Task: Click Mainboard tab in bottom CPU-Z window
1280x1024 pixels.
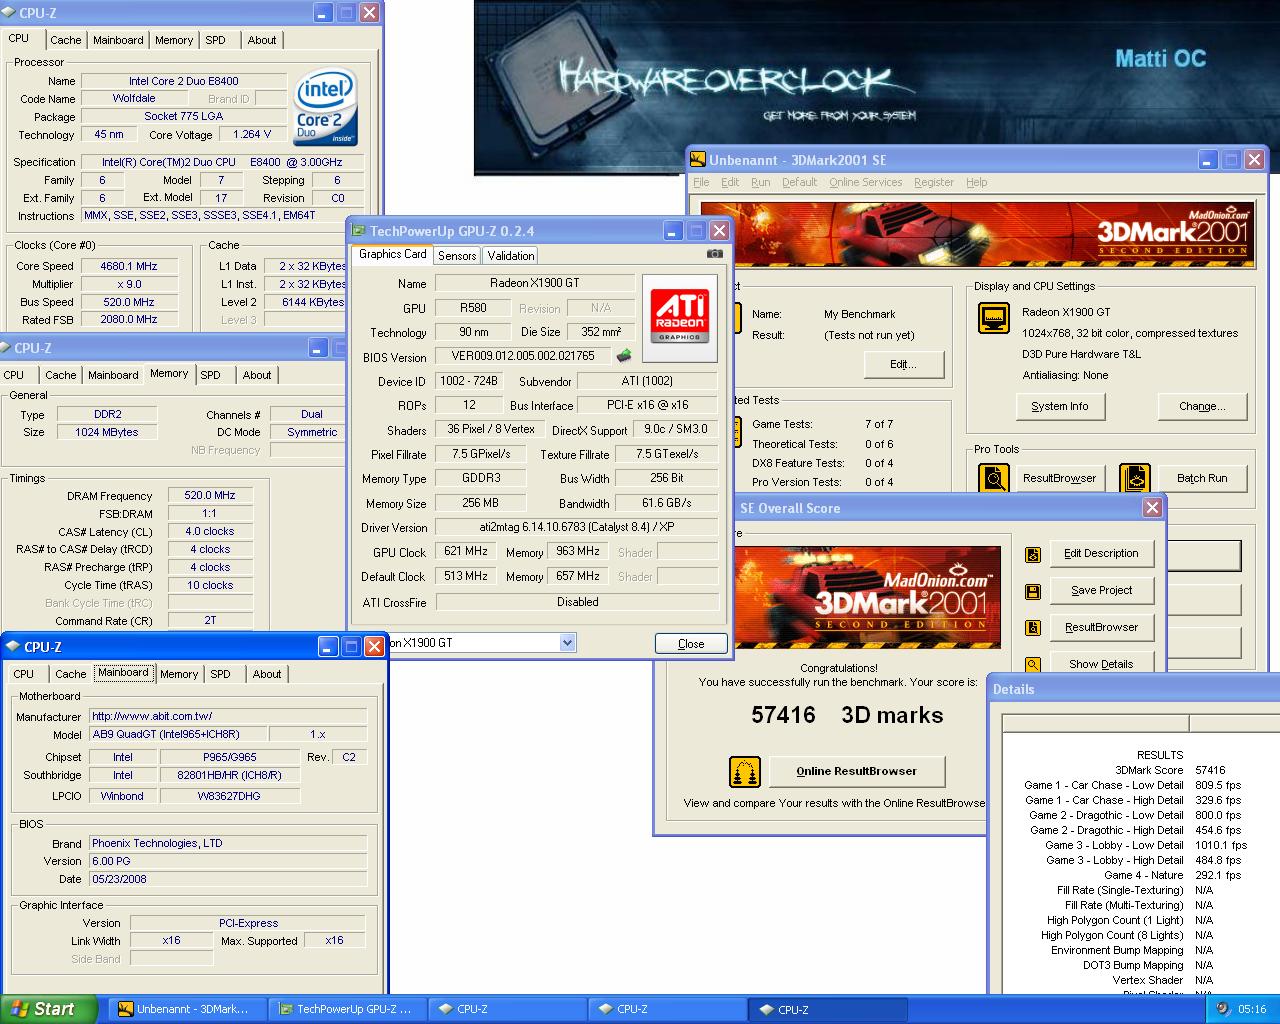Action: (x=123, y=673)
